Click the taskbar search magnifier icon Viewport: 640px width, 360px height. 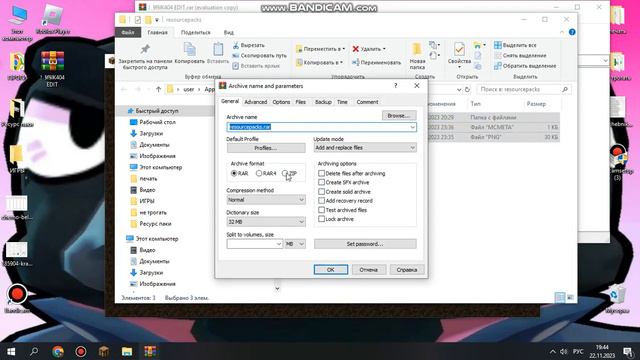pyautogui.click(x=34, y=351)
